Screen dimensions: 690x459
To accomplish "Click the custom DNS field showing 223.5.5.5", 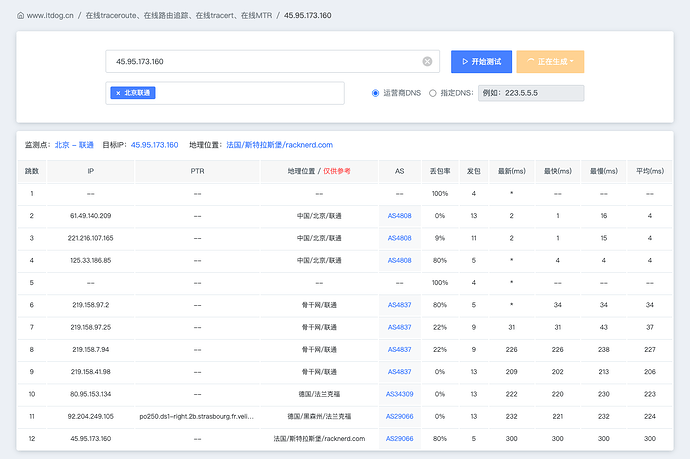I will (531, 93).
